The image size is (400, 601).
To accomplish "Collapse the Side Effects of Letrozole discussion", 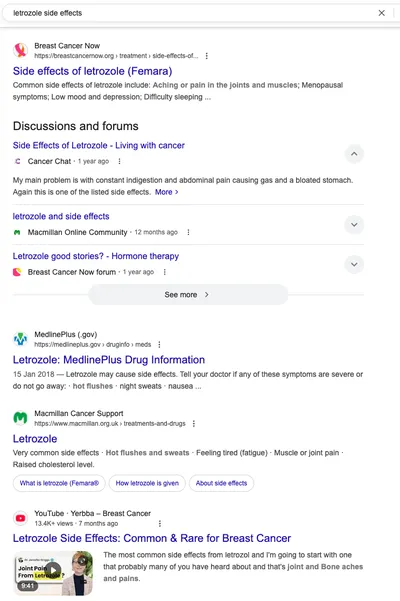I will 354,154.
